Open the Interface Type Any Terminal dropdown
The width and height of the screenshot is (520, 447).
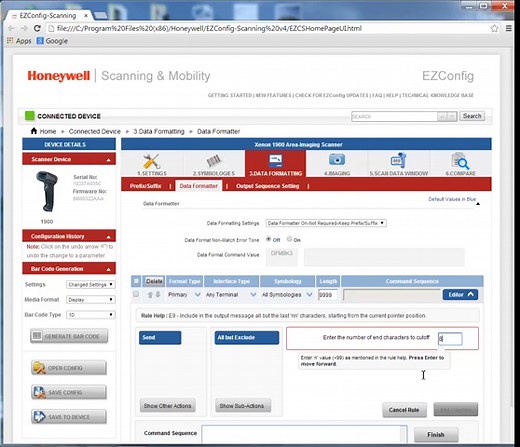coord(231,294)
